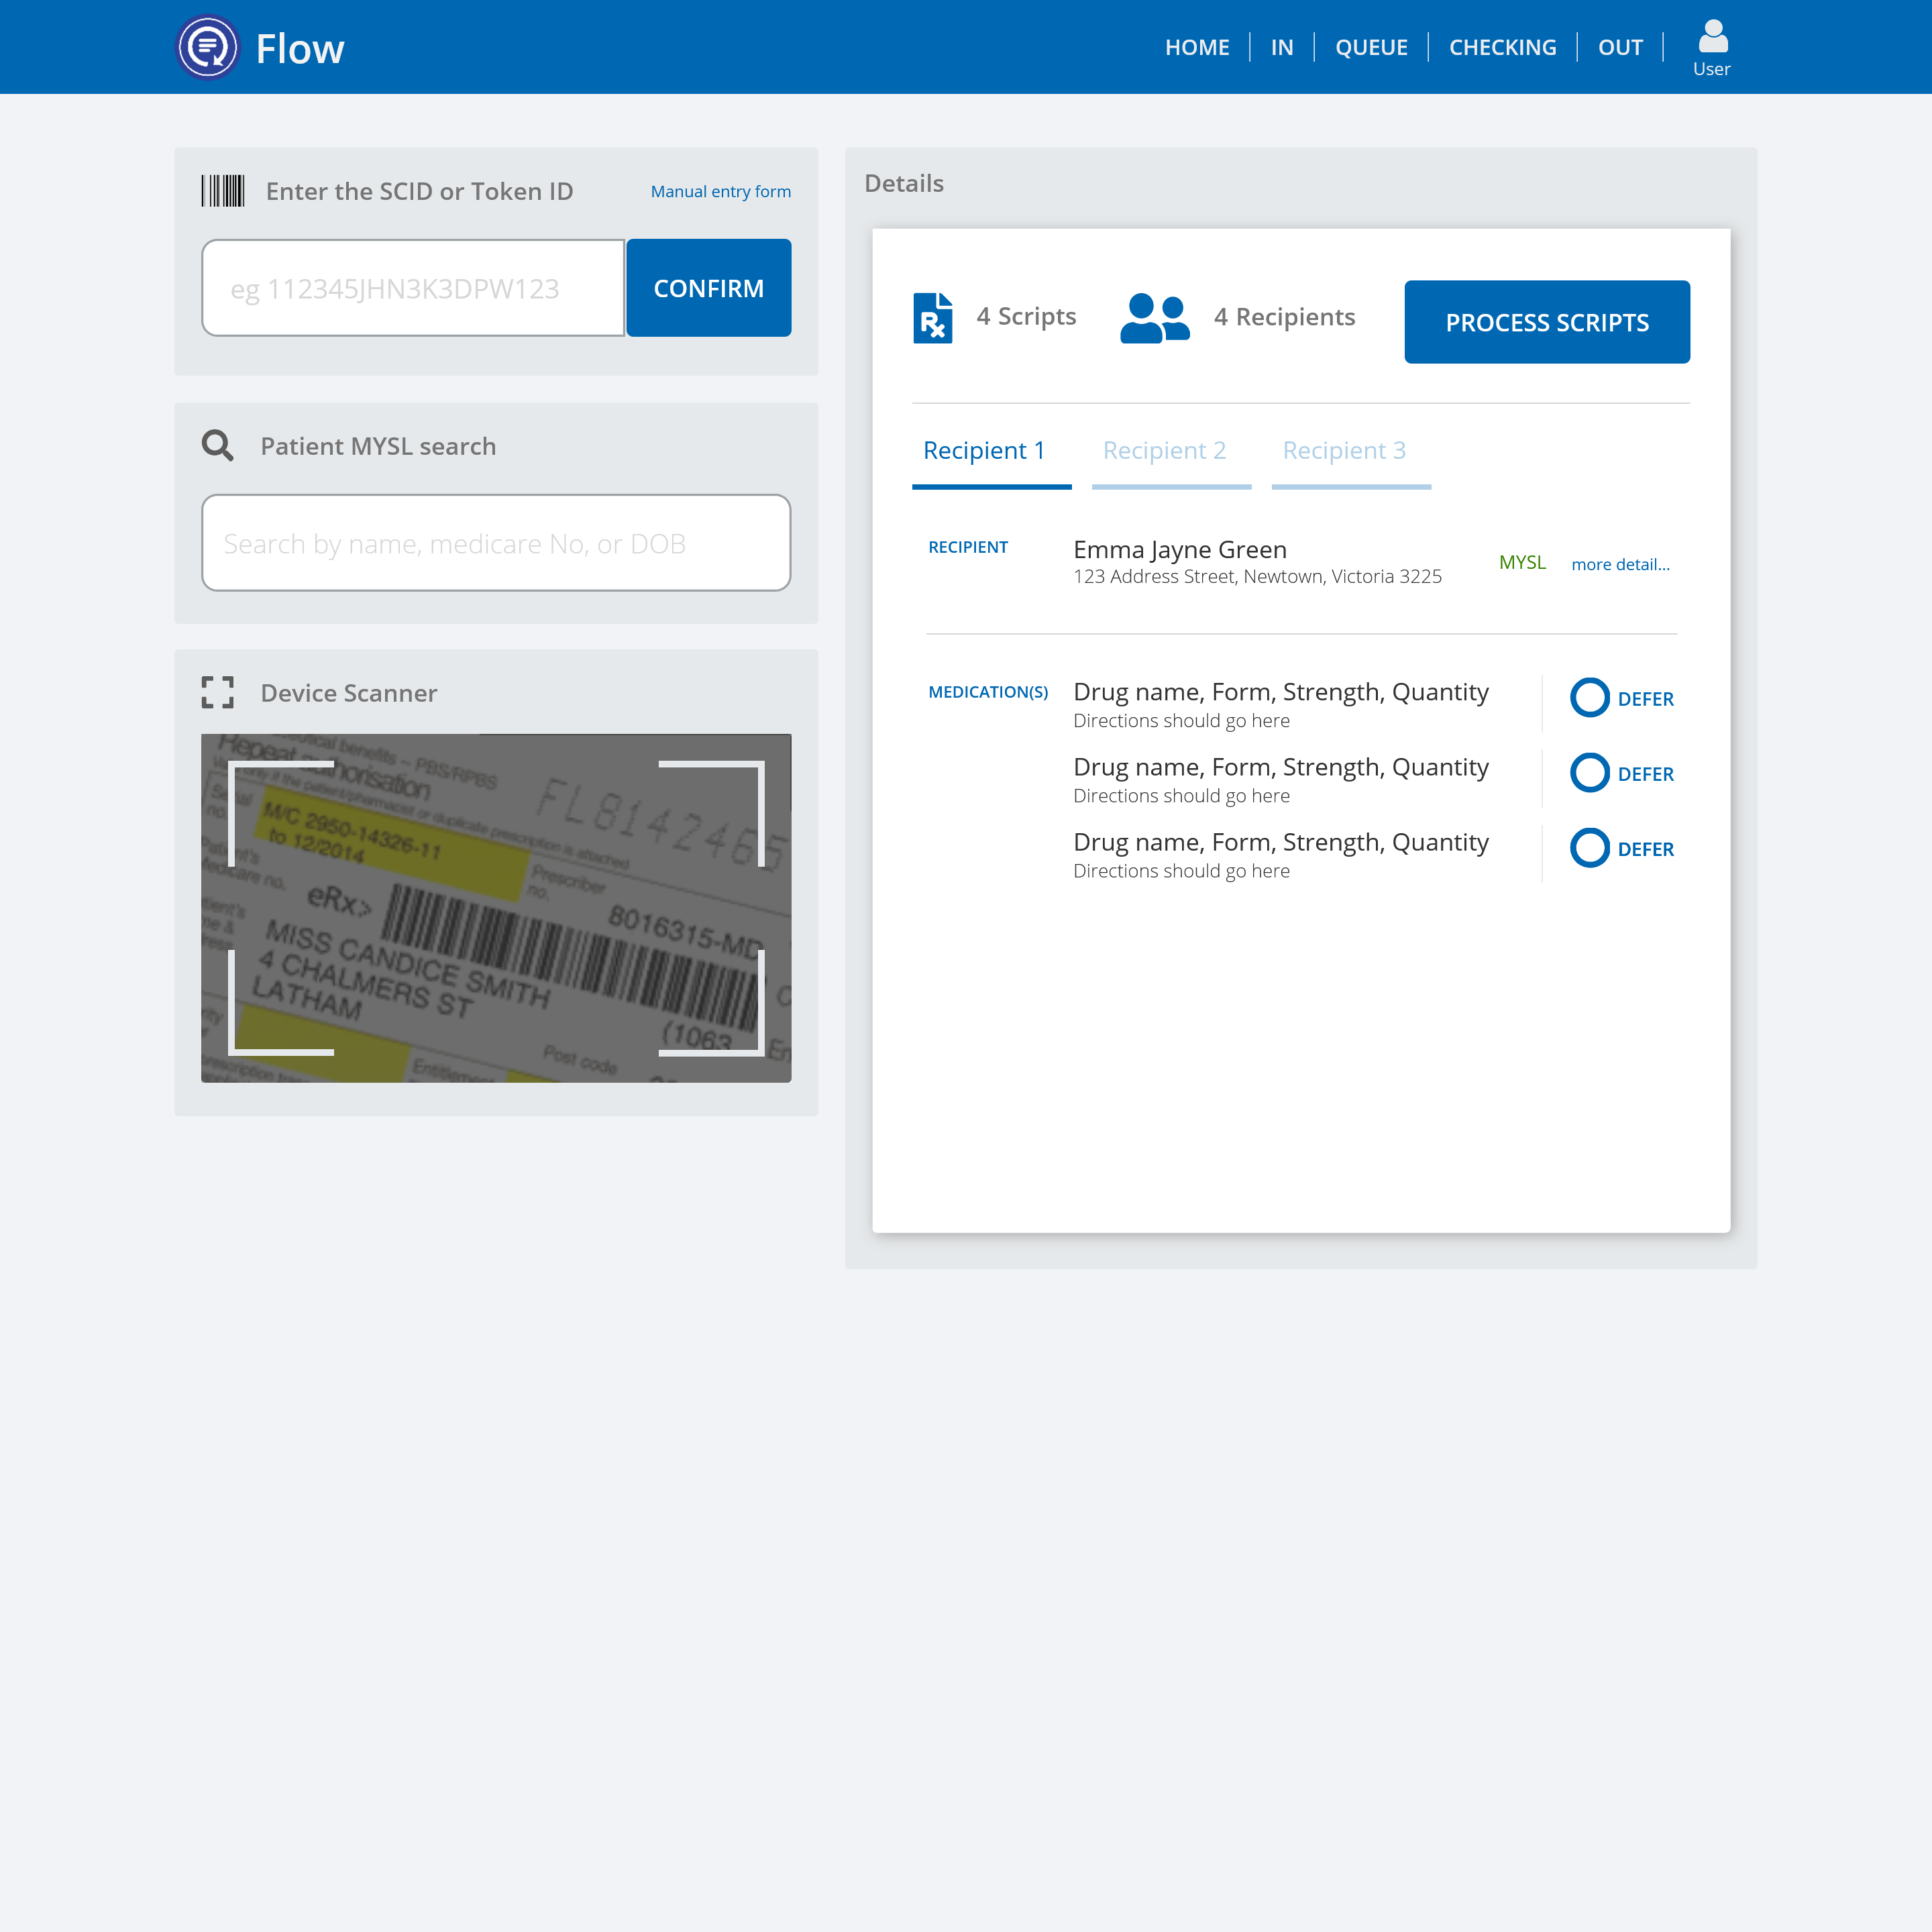Screen dimensions: 1932x1932
Task: Open the more detail... link
Action: click(x=1620, y=564)
